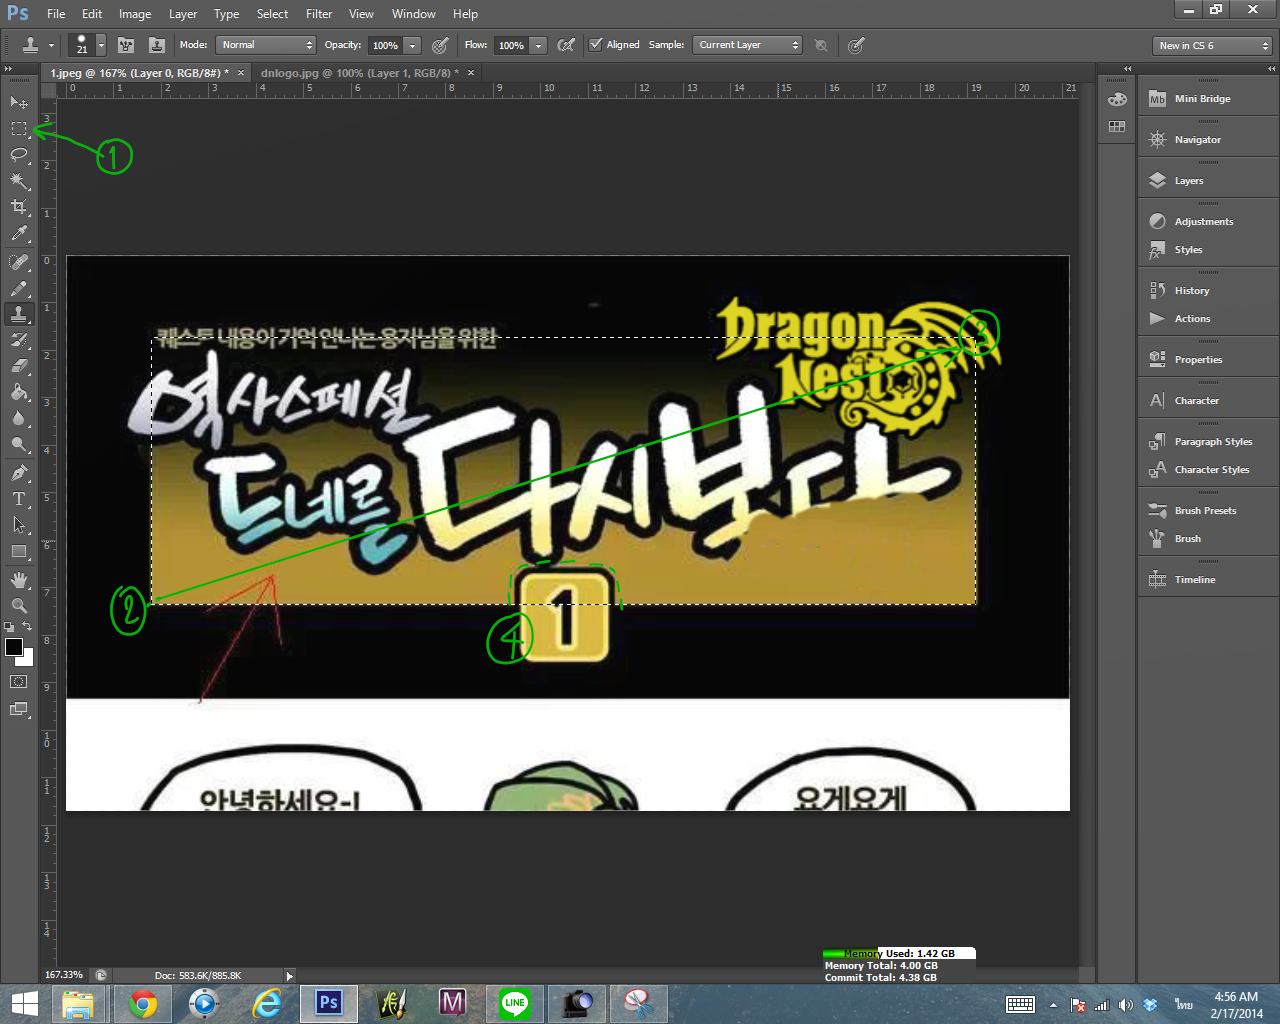Close the 1.jpeg document tab
This screenshot has width=1280, height=1024.
(x=240, y=73)
